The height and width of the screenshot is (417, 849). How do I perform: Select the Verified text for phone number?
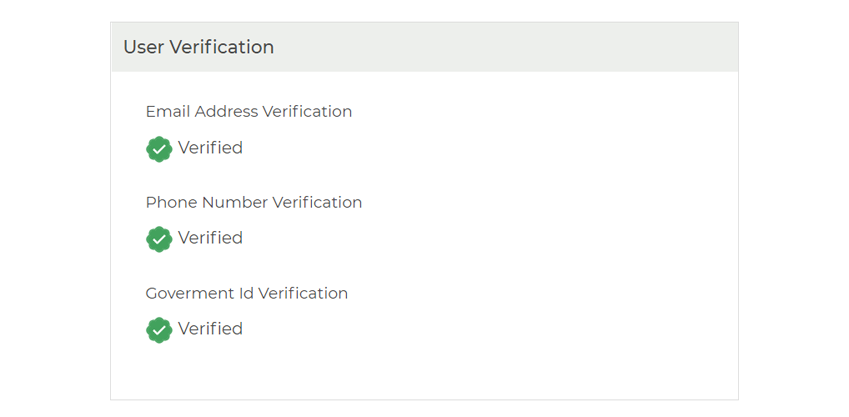tap(210, 238)
